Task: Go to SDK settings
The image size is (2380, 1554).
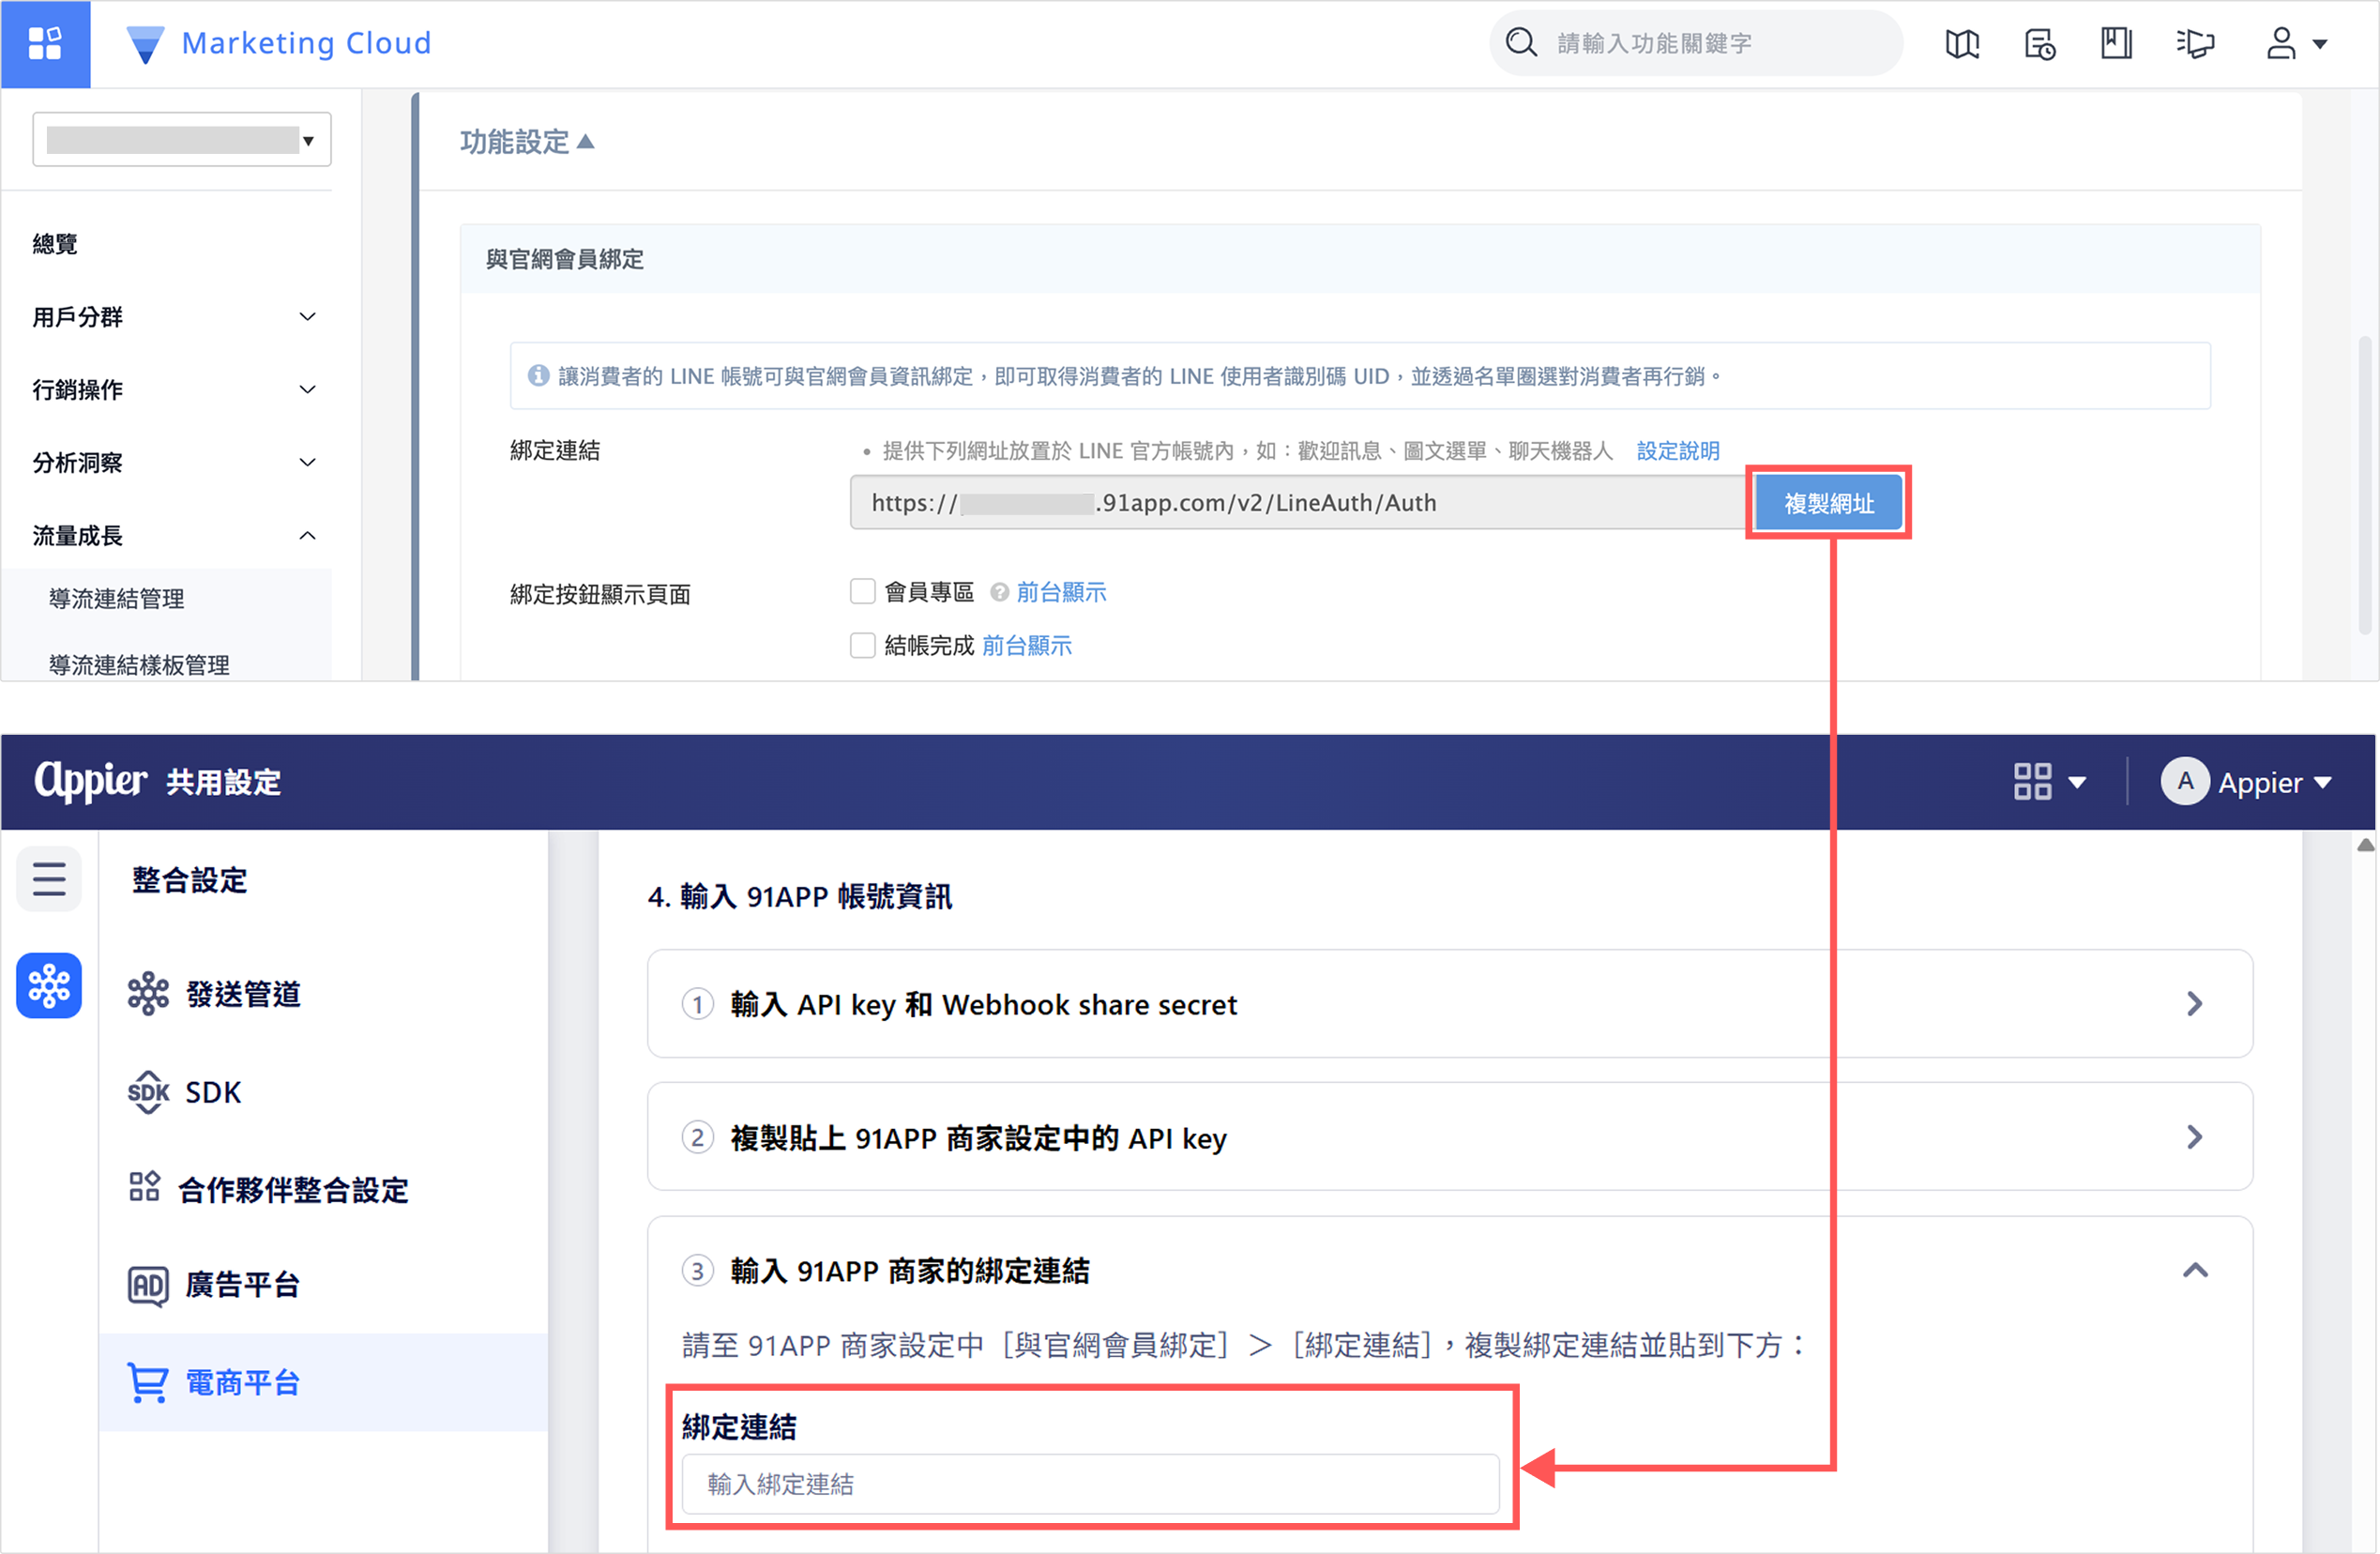Action: 213,1092
